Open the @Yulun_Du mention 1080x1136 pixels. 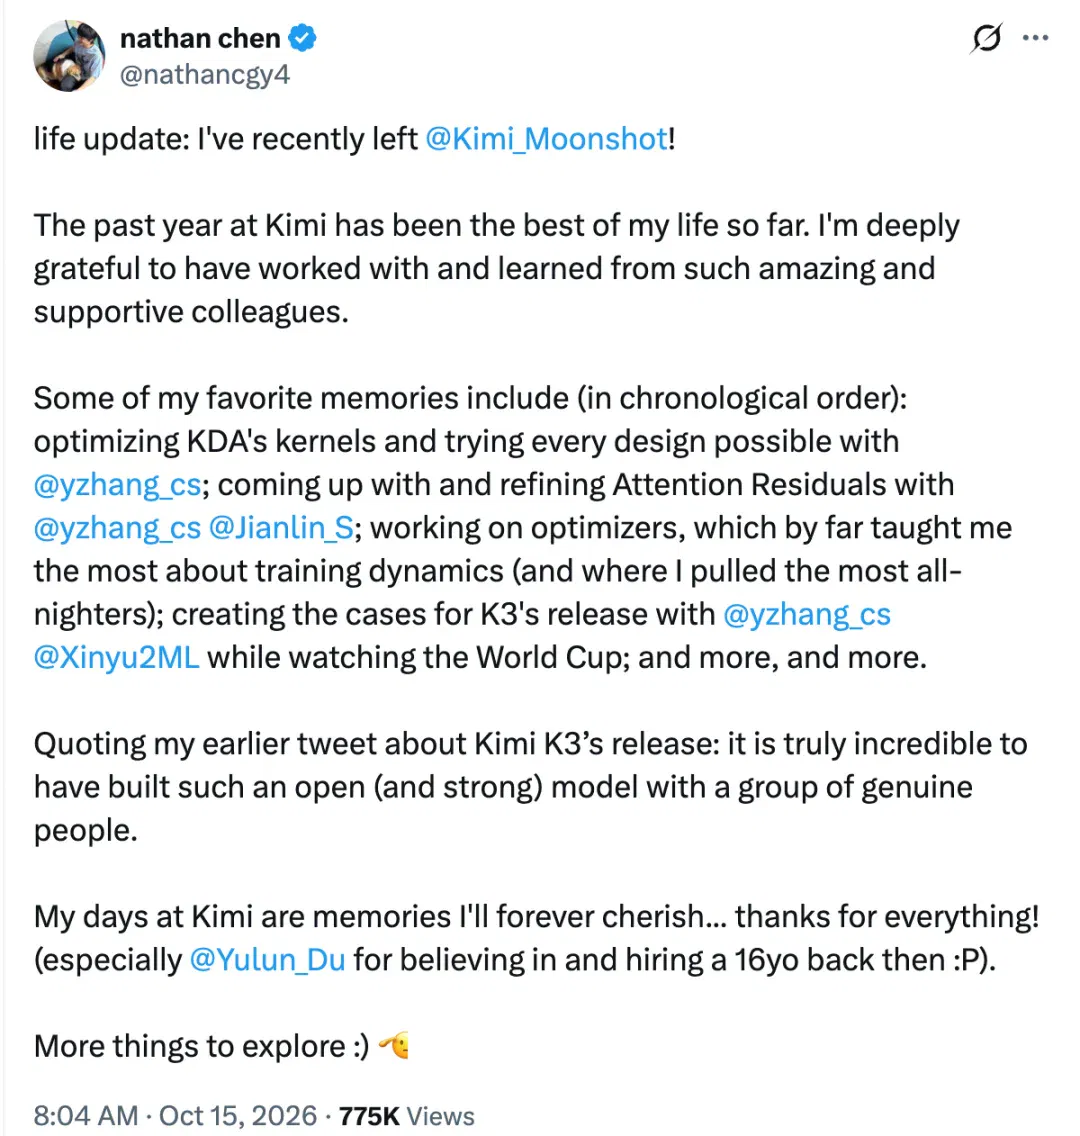[x=267, y=960]
